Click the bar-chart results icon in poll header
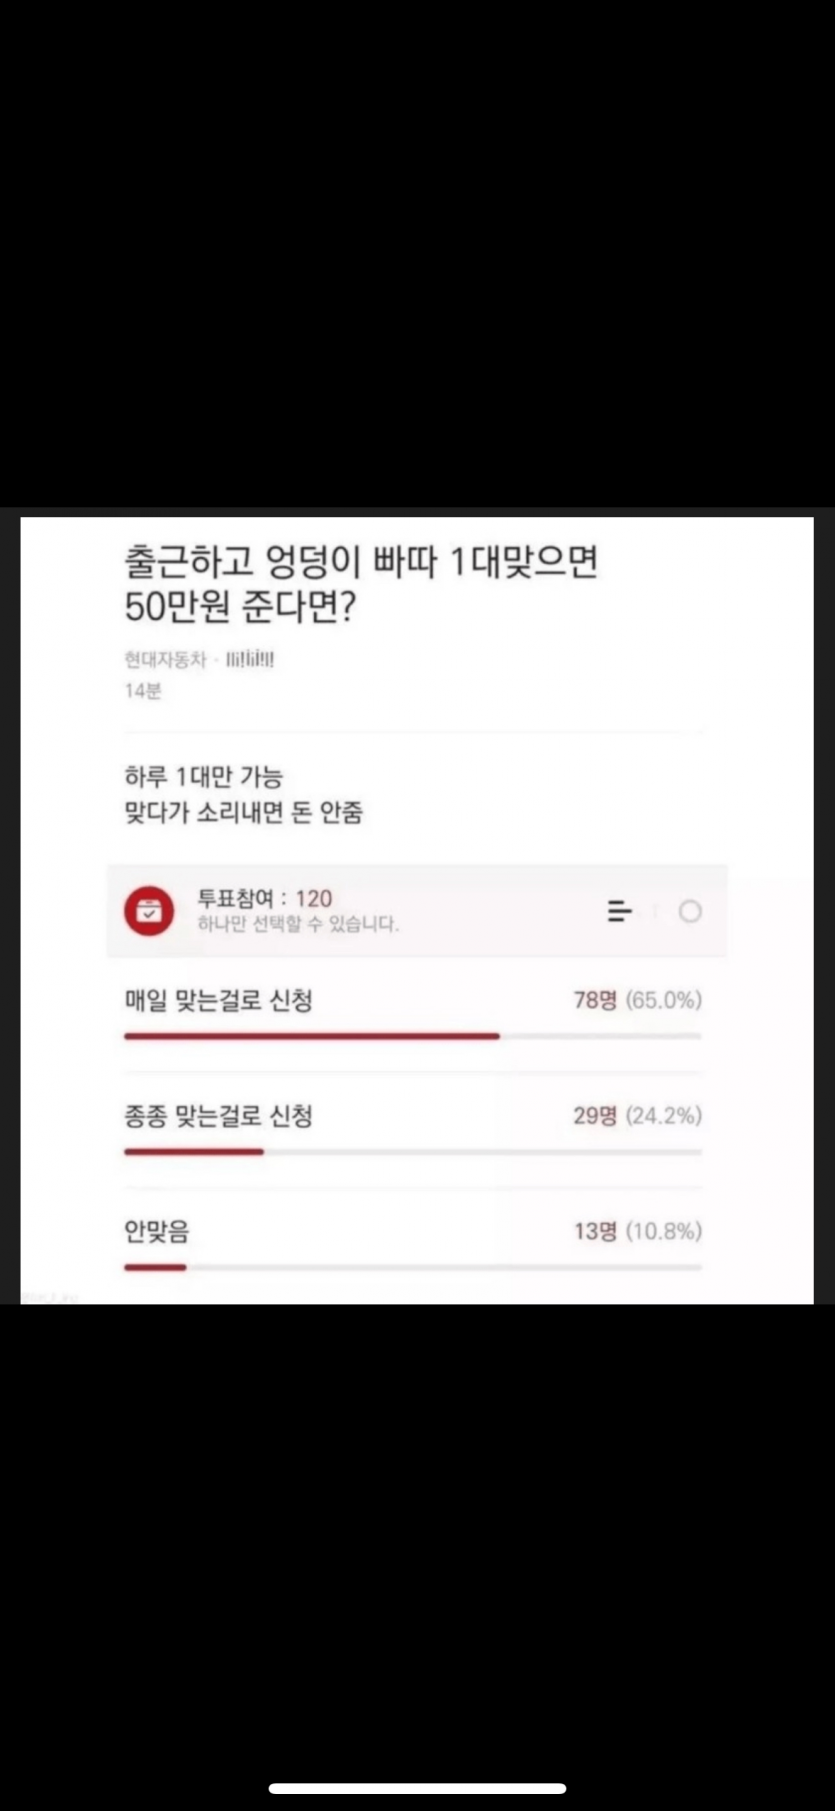 [620, 911]
